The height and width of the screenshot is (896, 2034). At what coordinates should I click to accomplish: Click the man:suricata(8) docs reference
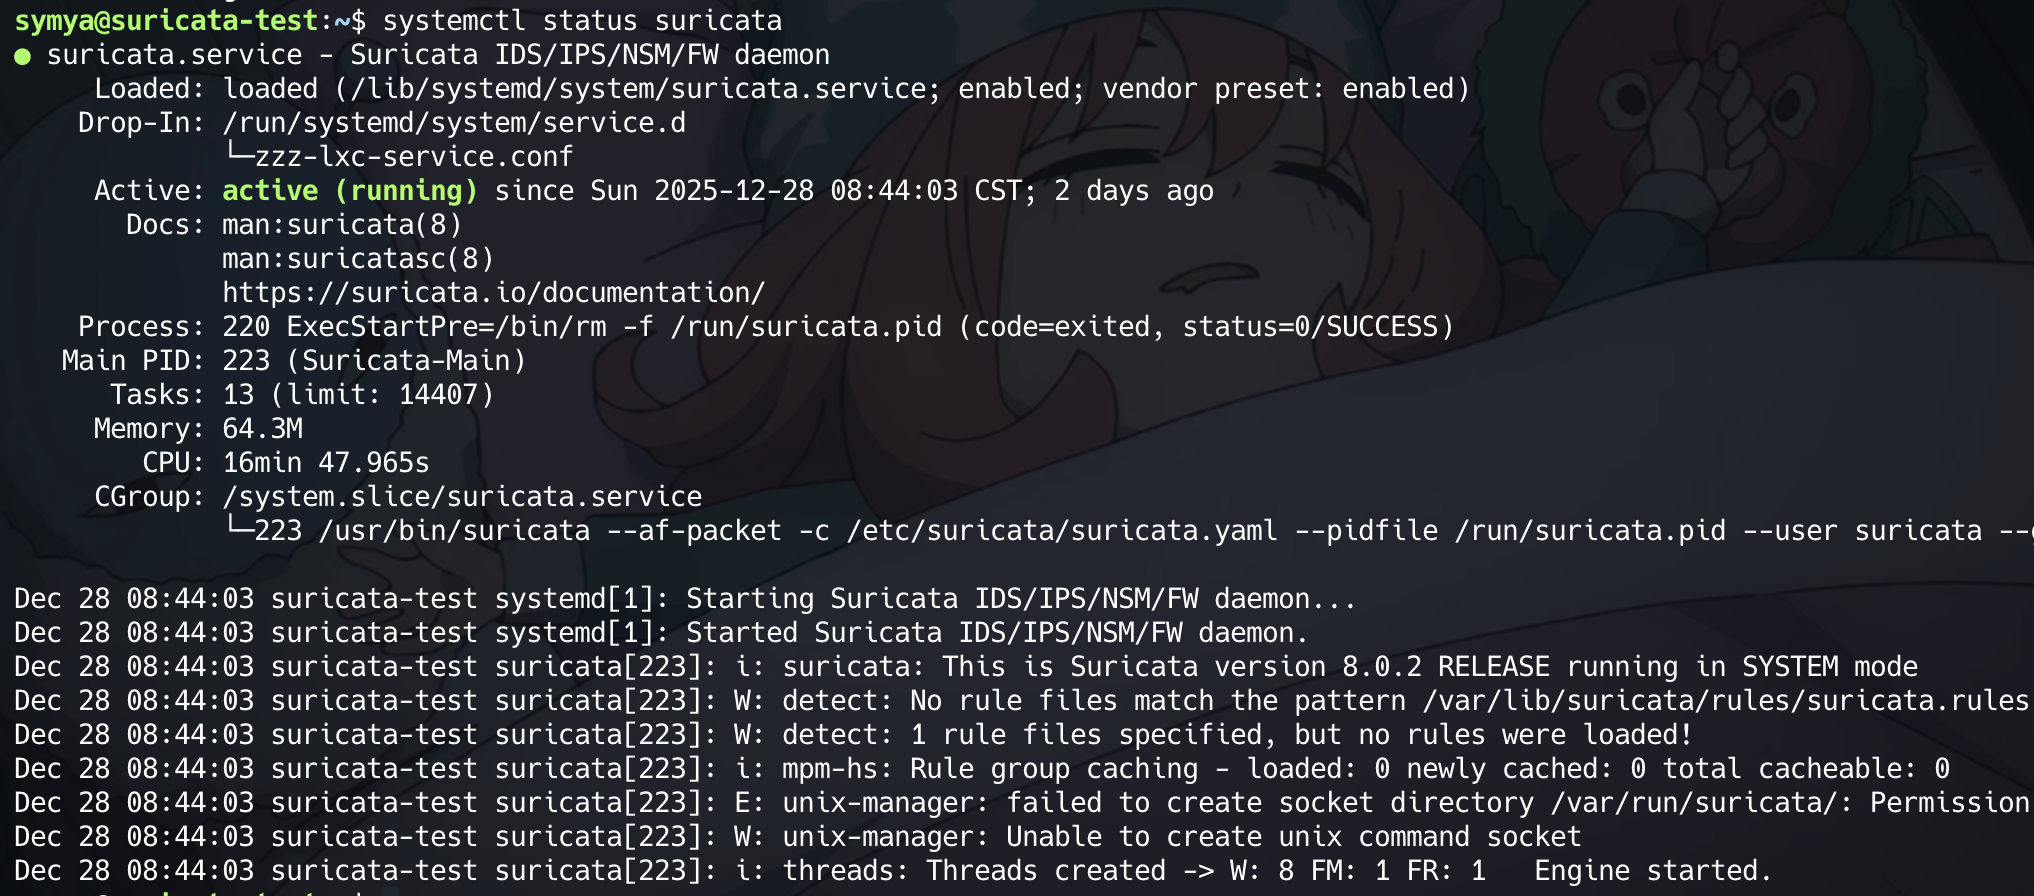coord(342,225)
